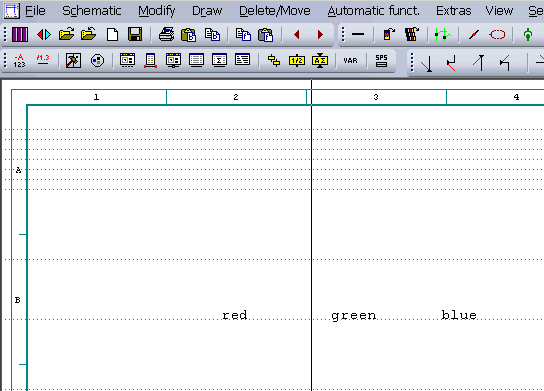
Task: Select the left-corner wire routing tool
Action: (451, 63)
